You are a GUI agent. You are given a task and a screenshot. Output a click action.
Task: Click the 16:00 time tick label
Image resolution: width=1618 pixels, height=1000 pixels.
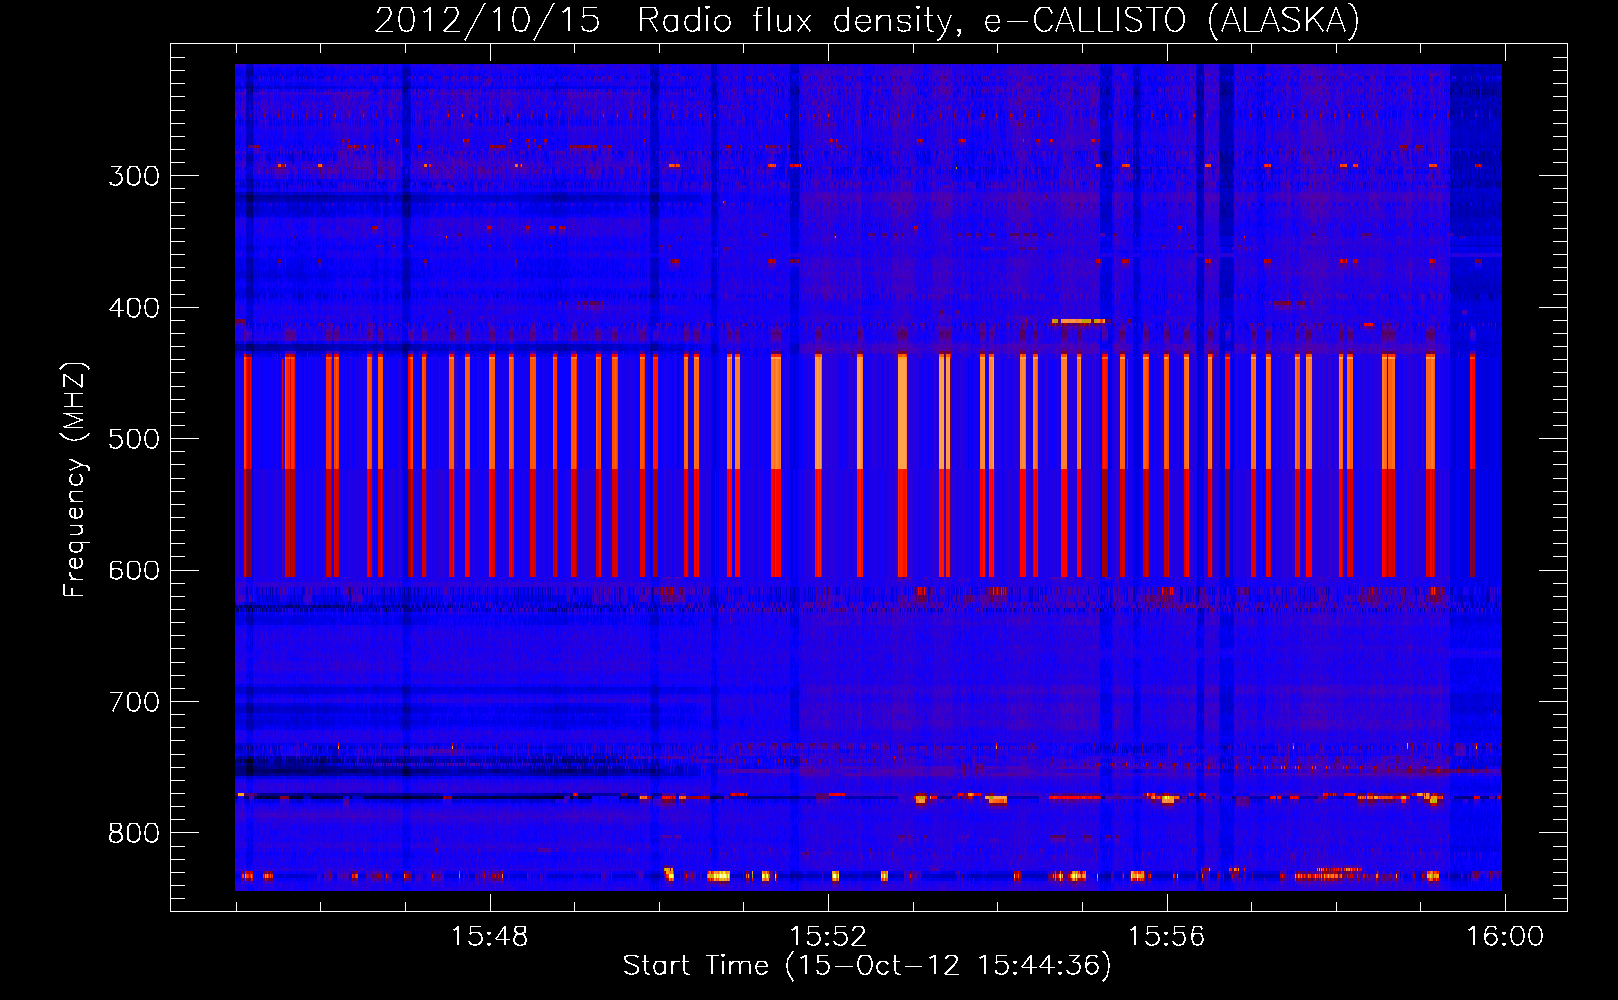click(1505, 936)
